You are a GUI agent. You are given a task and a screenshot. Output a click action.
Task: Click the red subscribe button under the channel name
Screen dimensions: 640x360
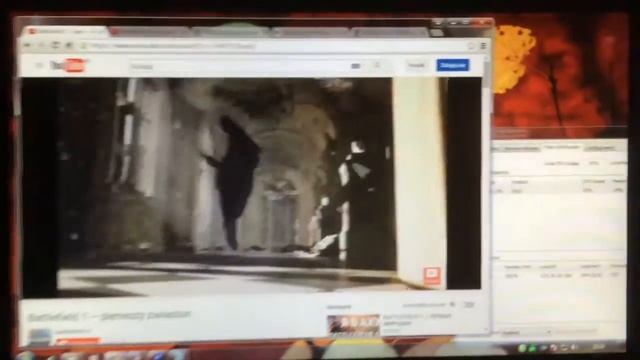tap(78, 341)
